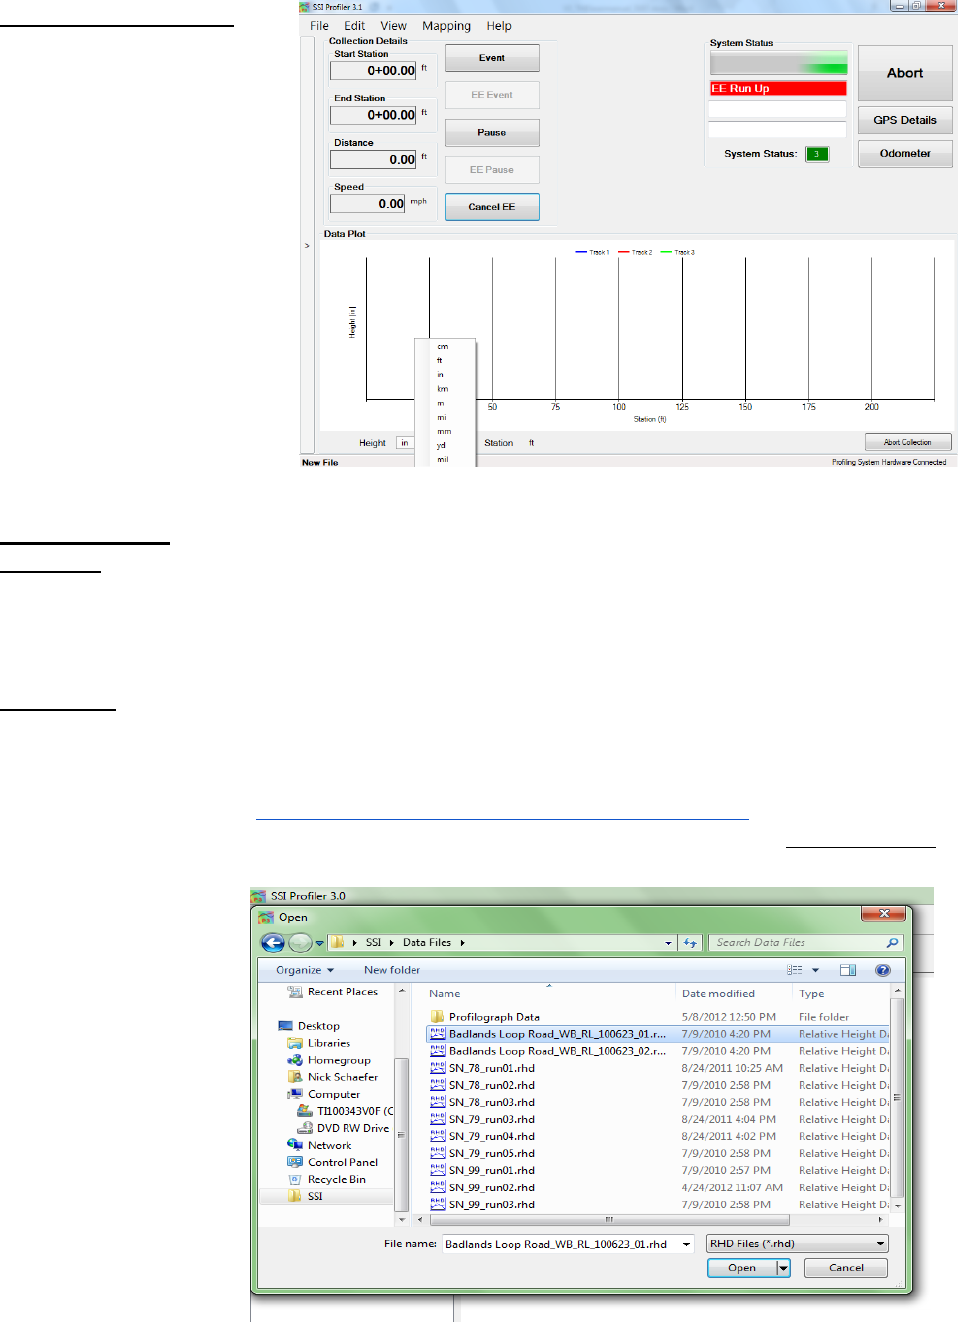Select the Profilograph Data folder icon
Viewport: 958px width, 1322px height.
click(437, 1016)
